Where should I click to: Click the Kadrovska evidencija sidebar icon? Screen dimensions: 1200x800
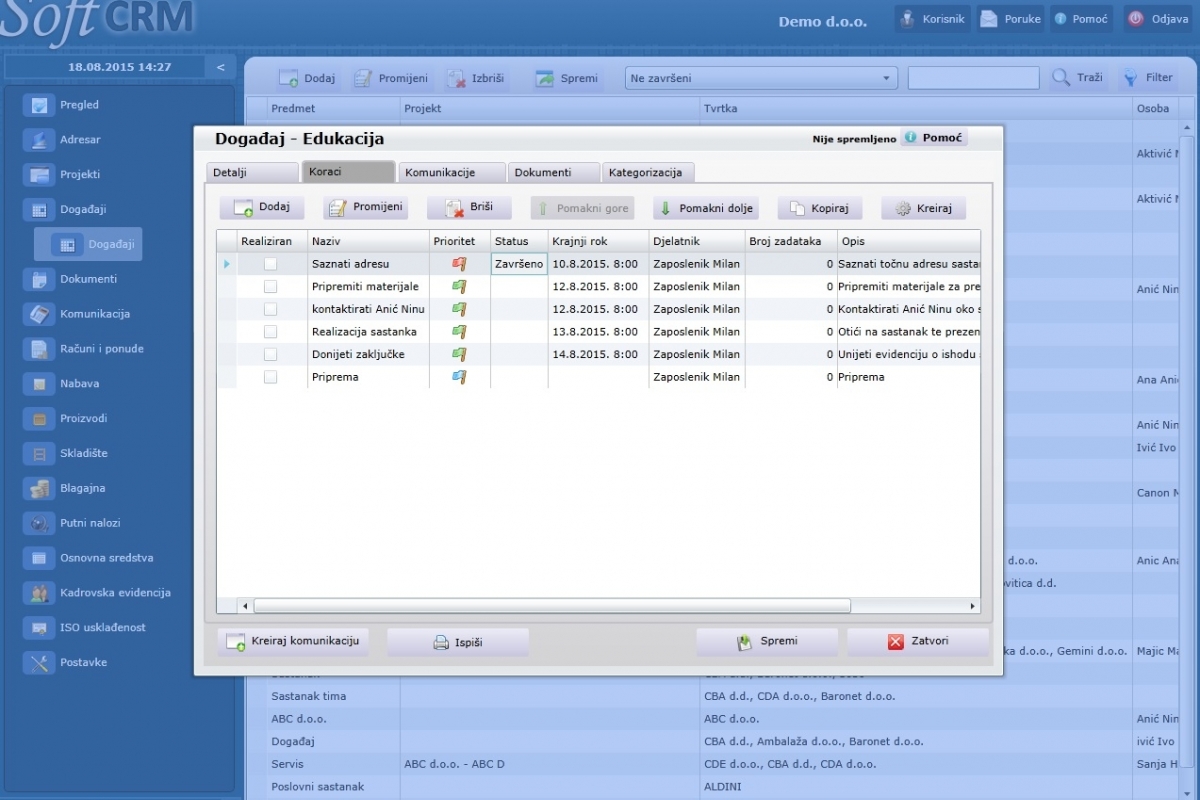click(x=40, y=593)
